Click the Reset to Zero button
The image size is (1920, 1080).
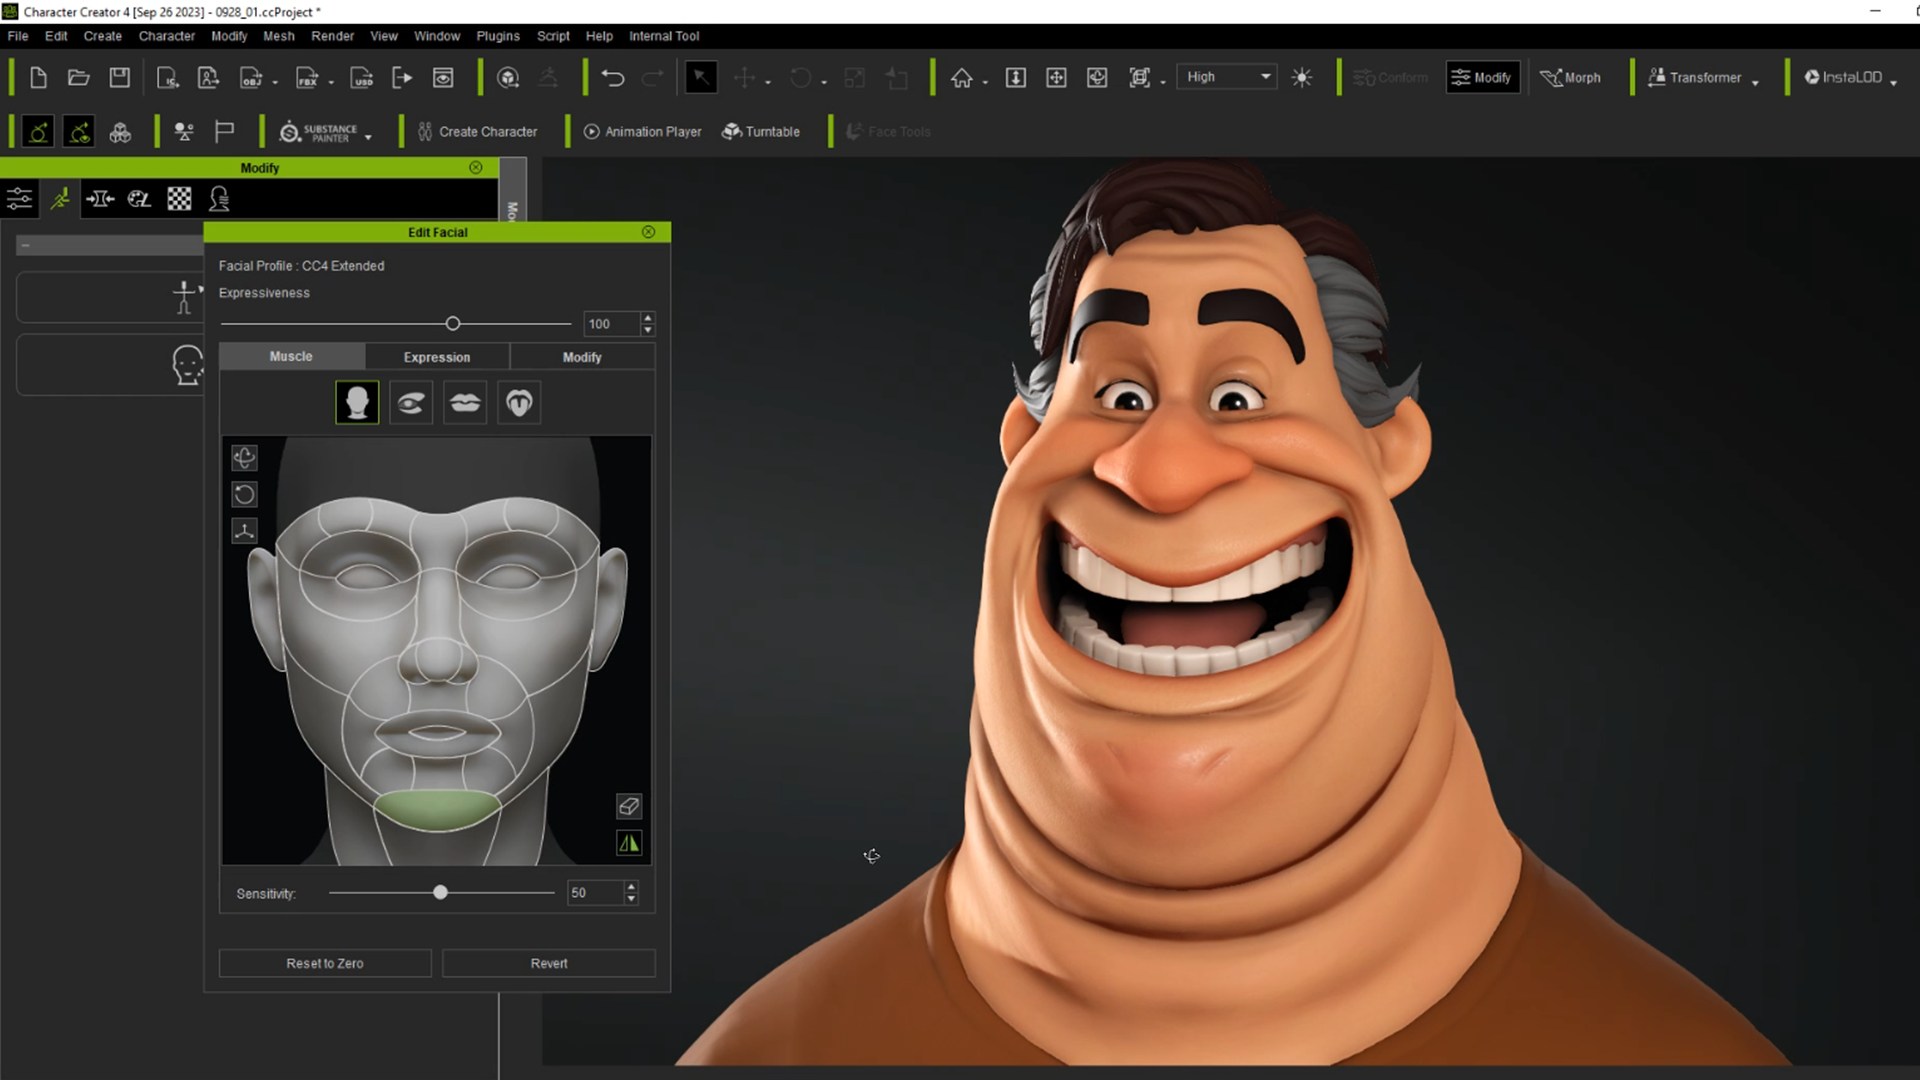point(325,963)
